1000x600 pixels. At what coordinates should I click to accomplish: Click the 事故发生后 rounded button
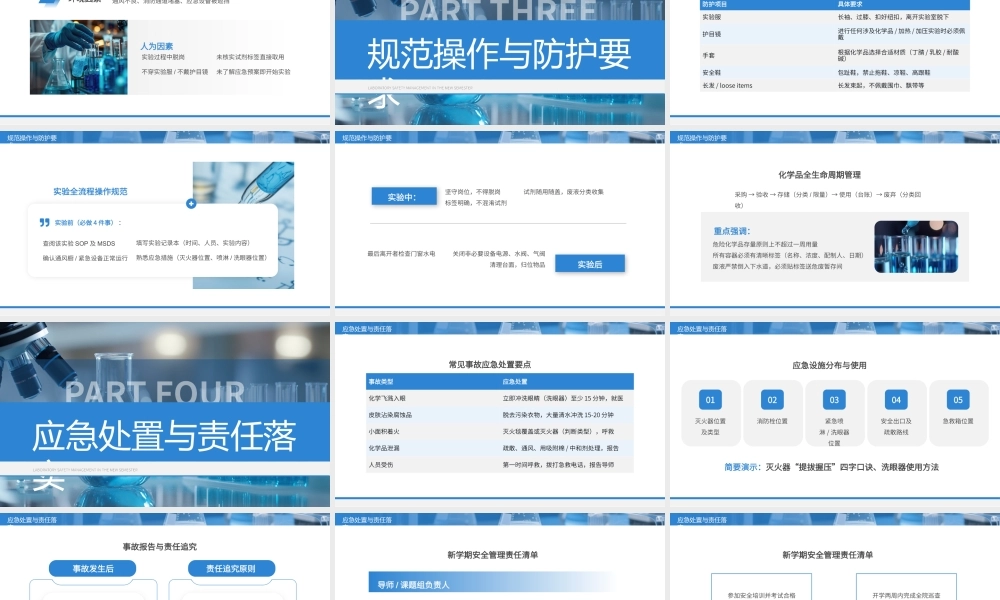[92, 568]
